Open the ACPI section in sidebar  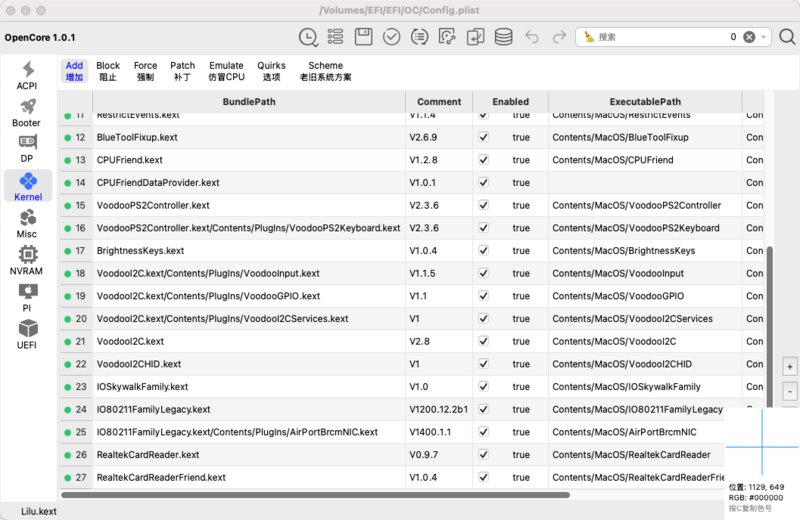pos(27,76)
